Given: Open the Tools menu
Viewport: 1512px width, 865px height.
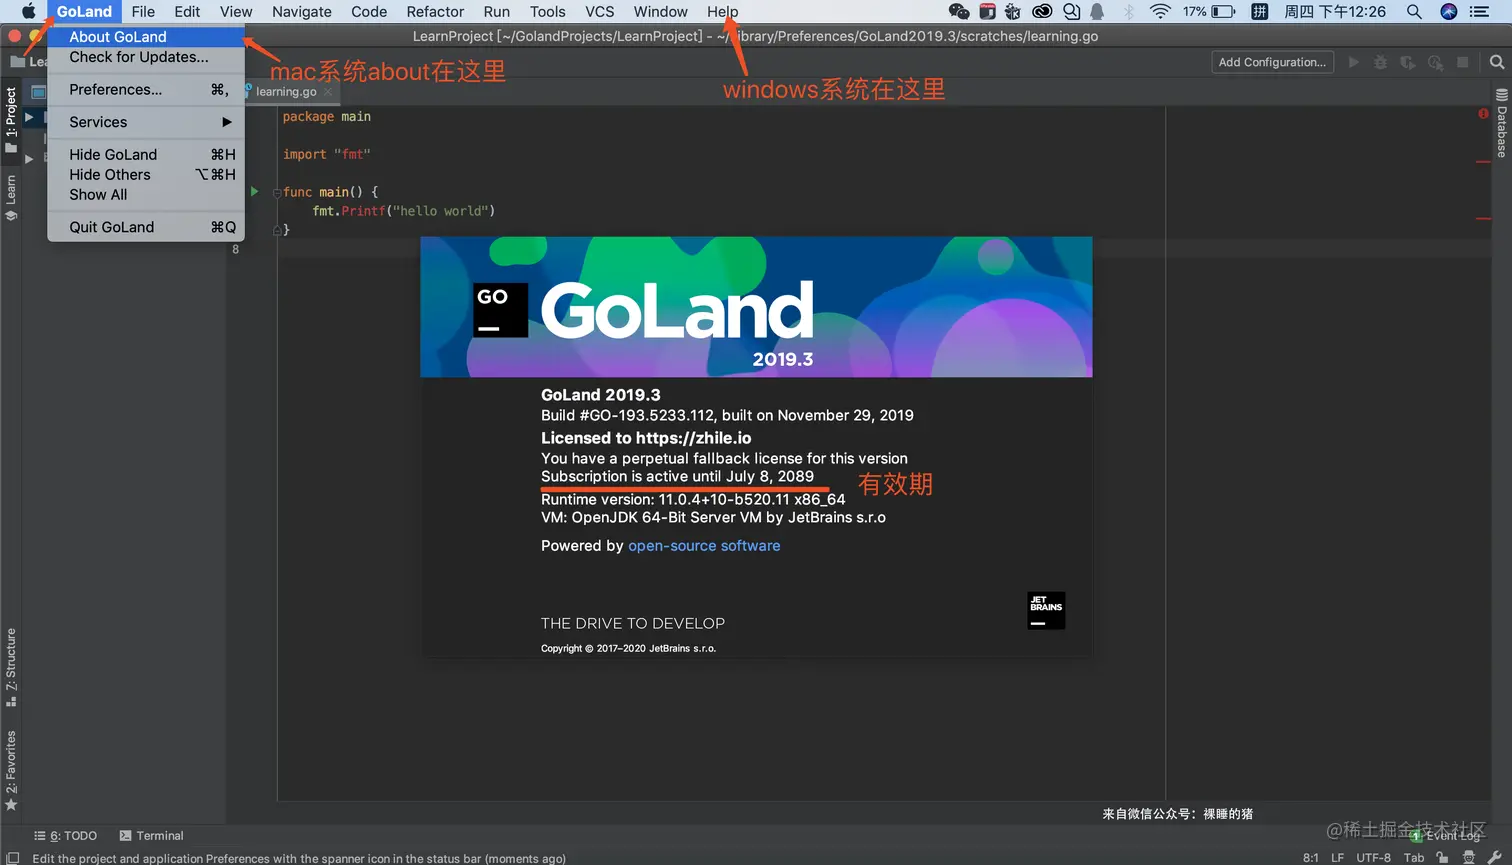Looking at the screenshot, I should click(548, 12).
